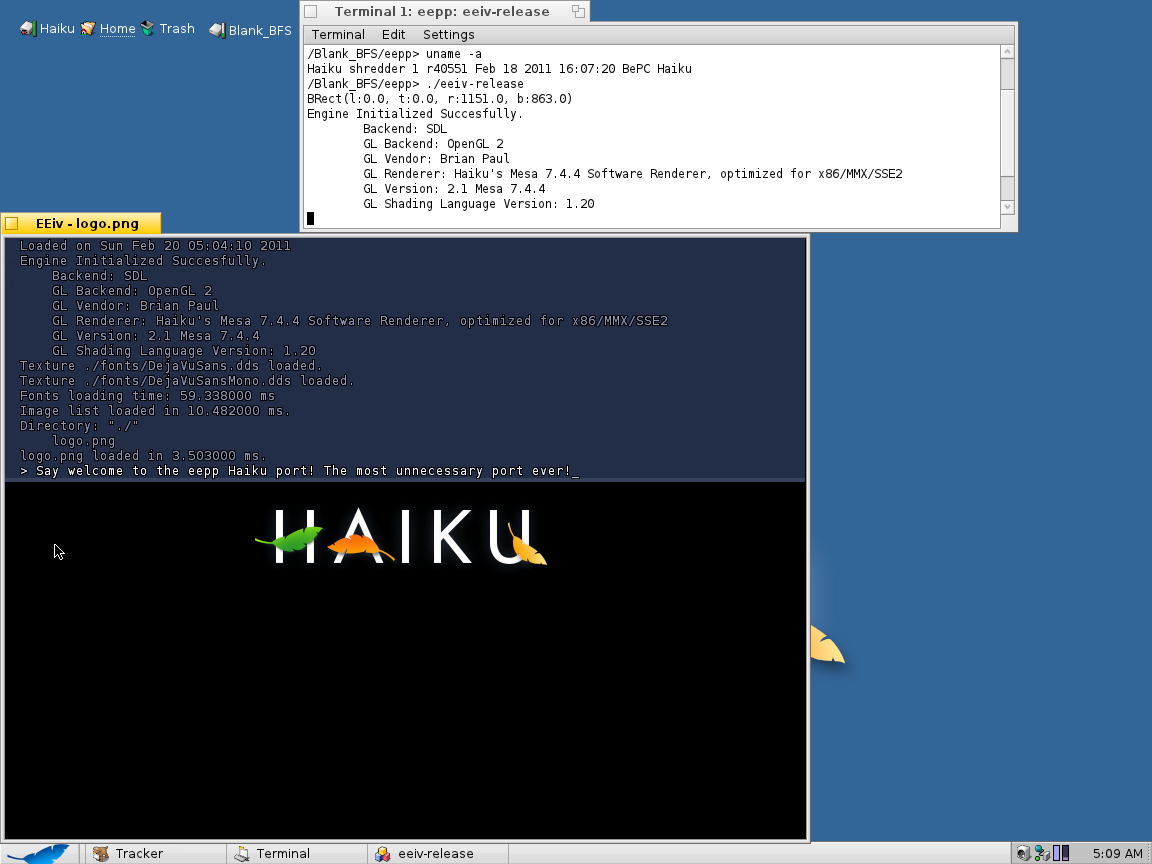Screen dimensions: 1152x864
Task: Switch to Terminal in the Deskbar
Action: click(296, 854)
